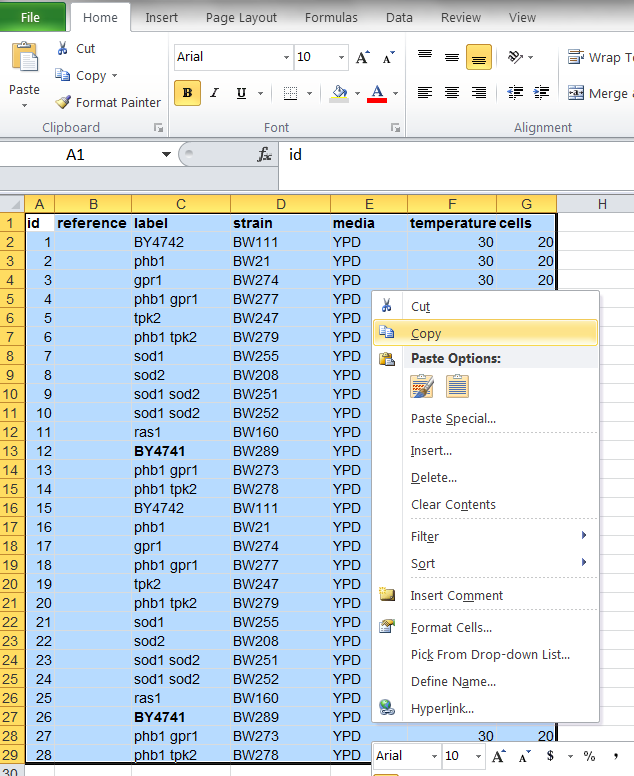634x776 pixels.
Task: Align text left in the ribbon
Action: click(425, 93)
